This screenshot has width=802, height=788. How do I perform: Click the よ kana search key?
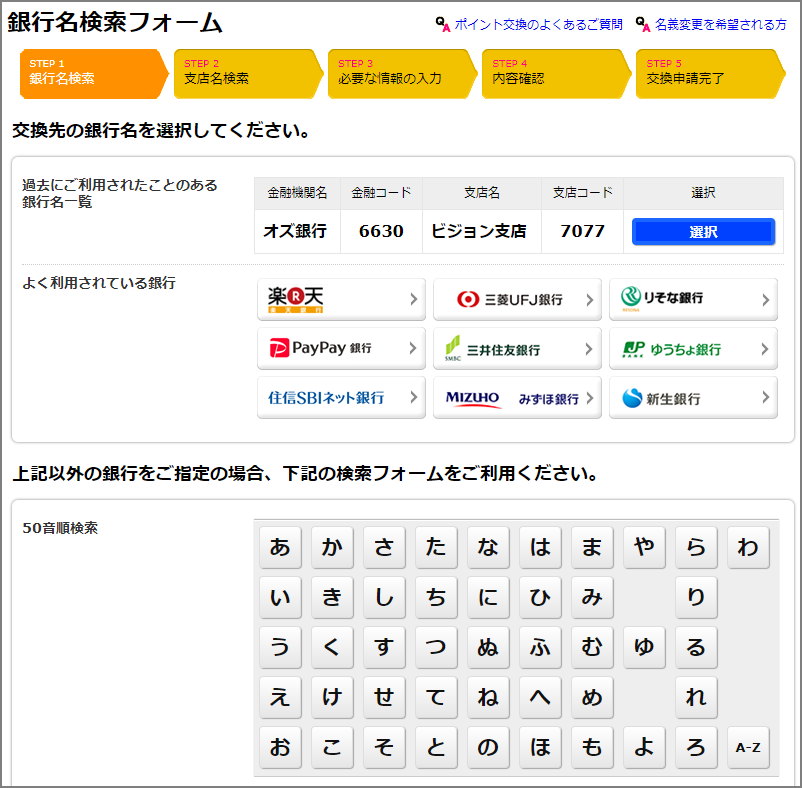pos(644,748)
